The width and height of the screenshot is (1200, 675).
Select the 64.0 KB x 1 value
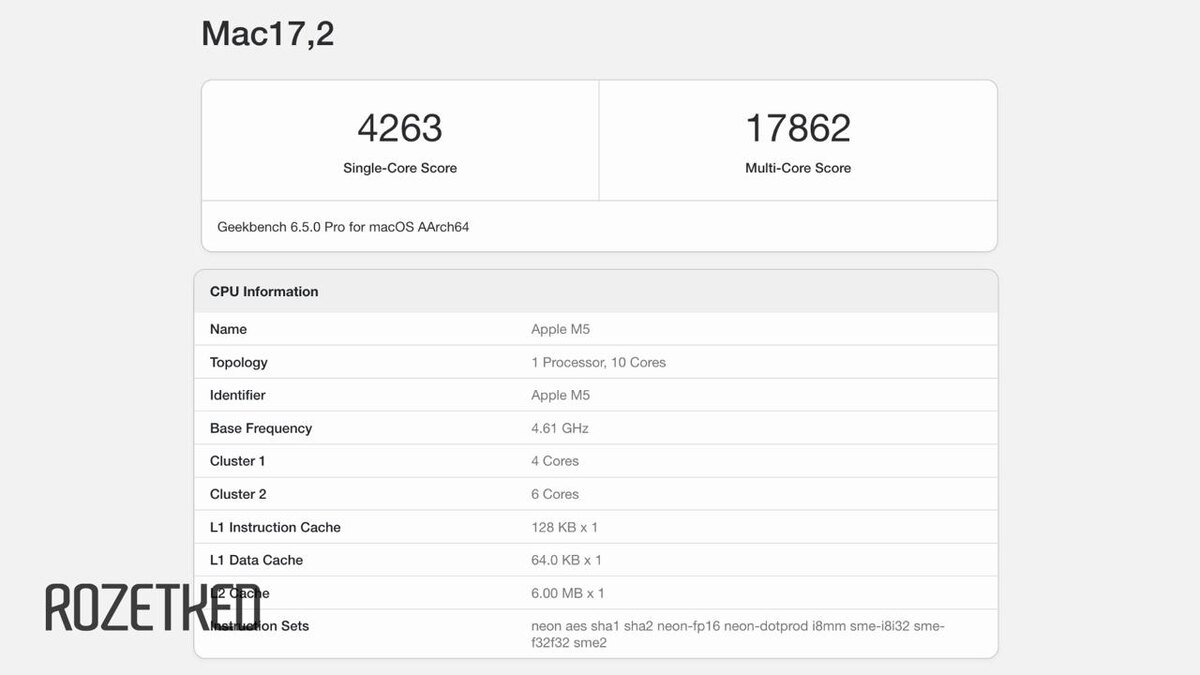pos(566,560)
